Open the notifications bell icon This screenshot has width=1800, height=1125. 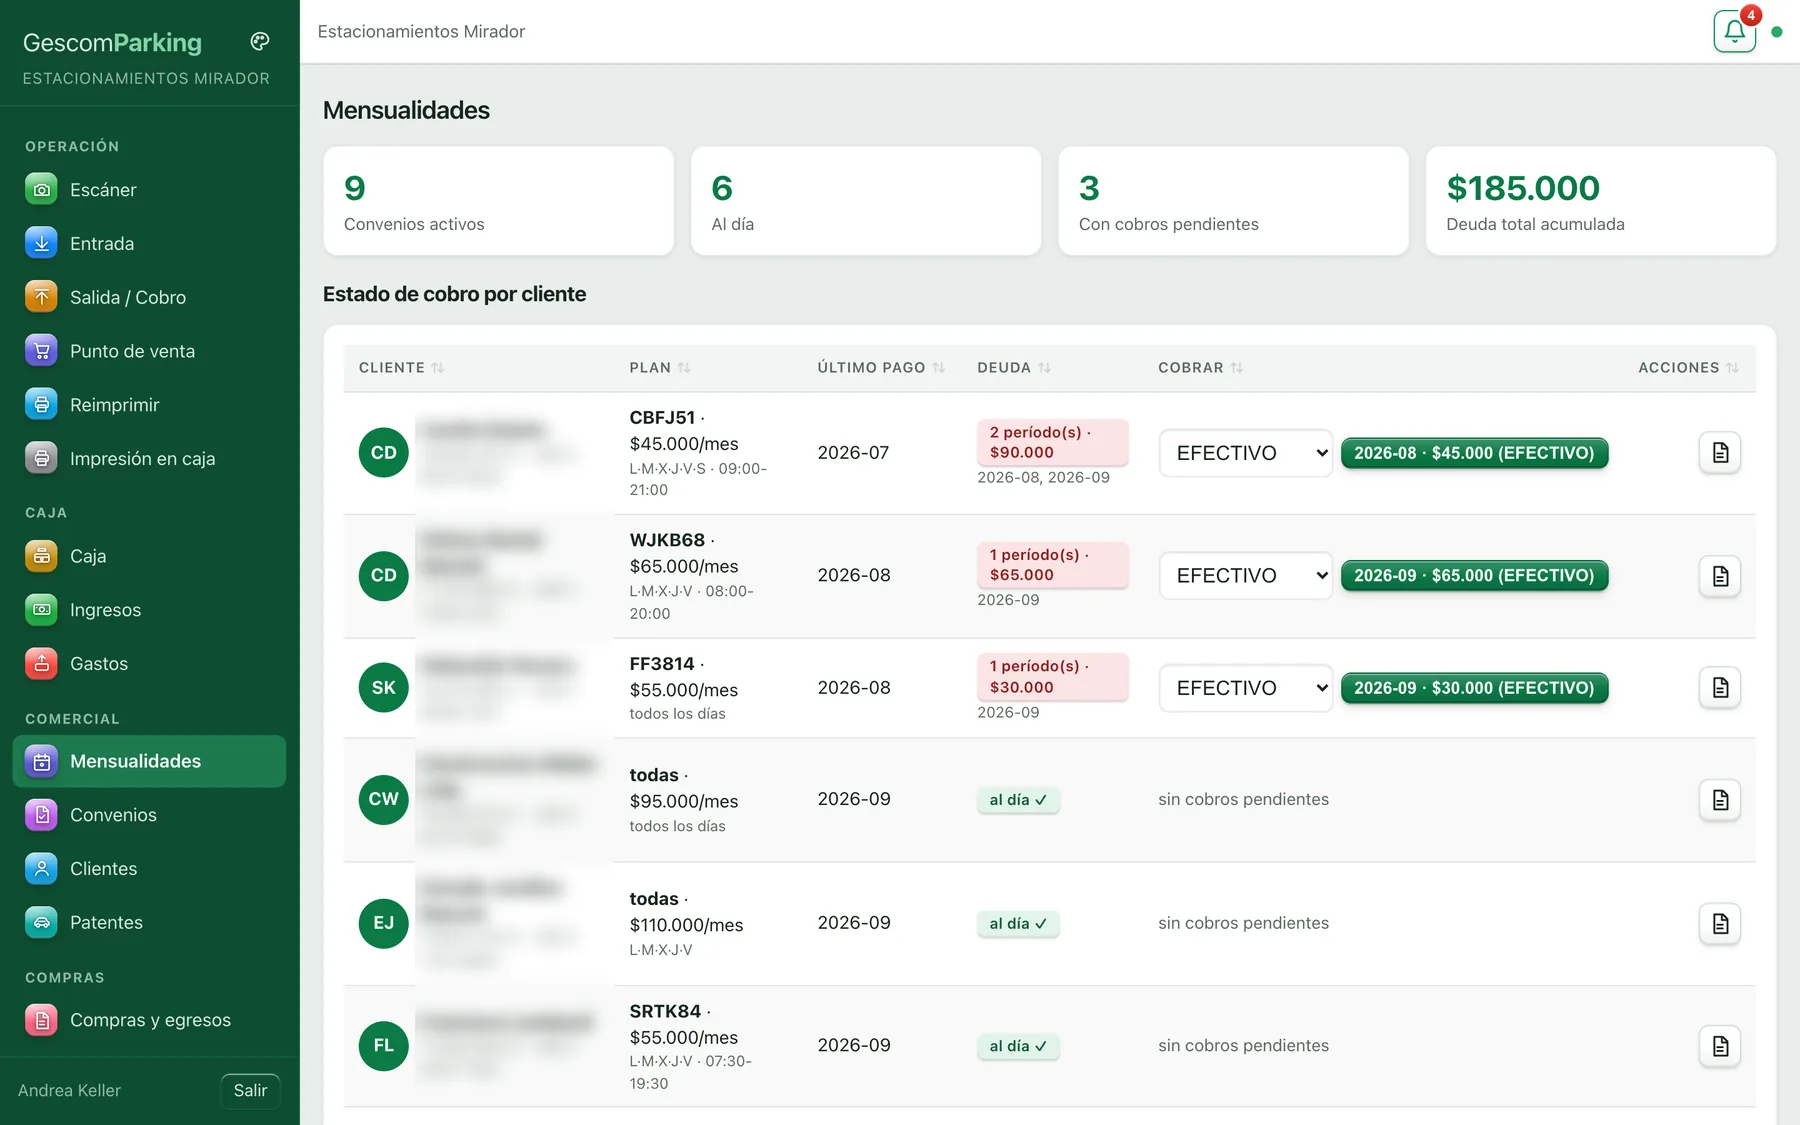[x=1734, y=31]
